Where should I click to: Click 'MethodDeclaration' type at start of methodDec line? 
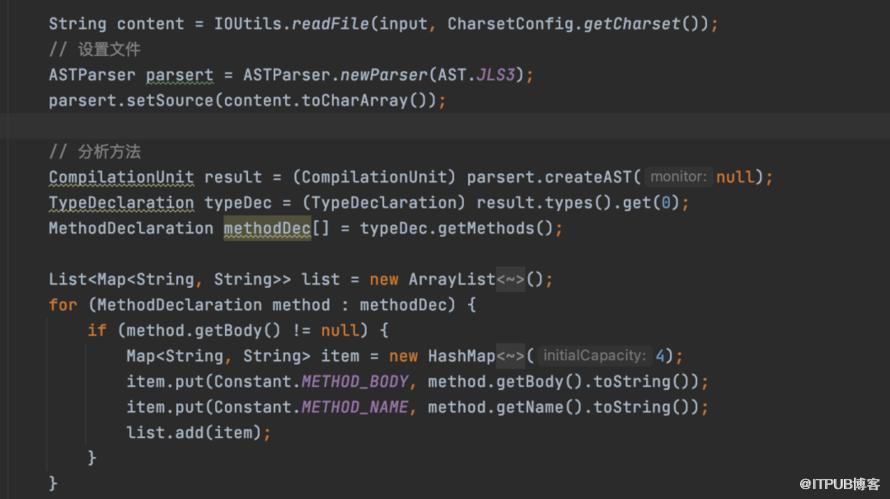click(x=131, y=228)
